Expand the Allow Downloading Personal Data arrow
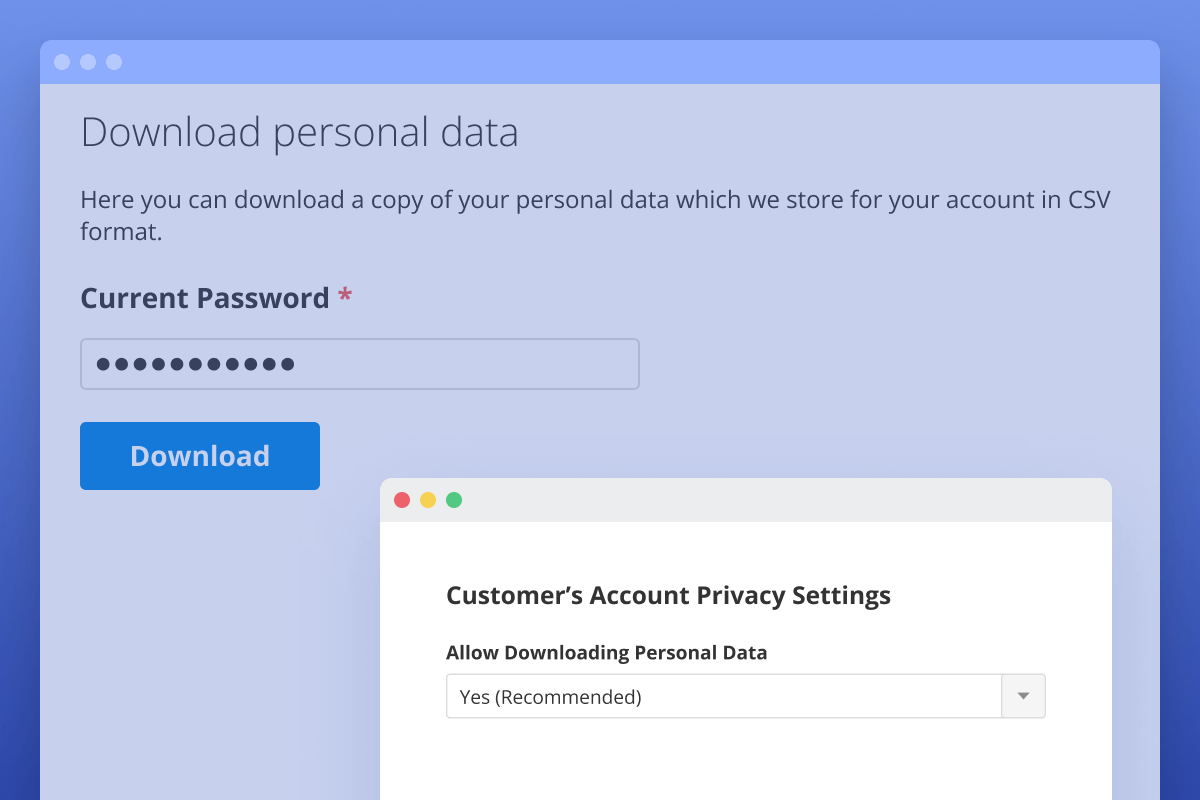The image size is (1200, 800). (1023, 696)
